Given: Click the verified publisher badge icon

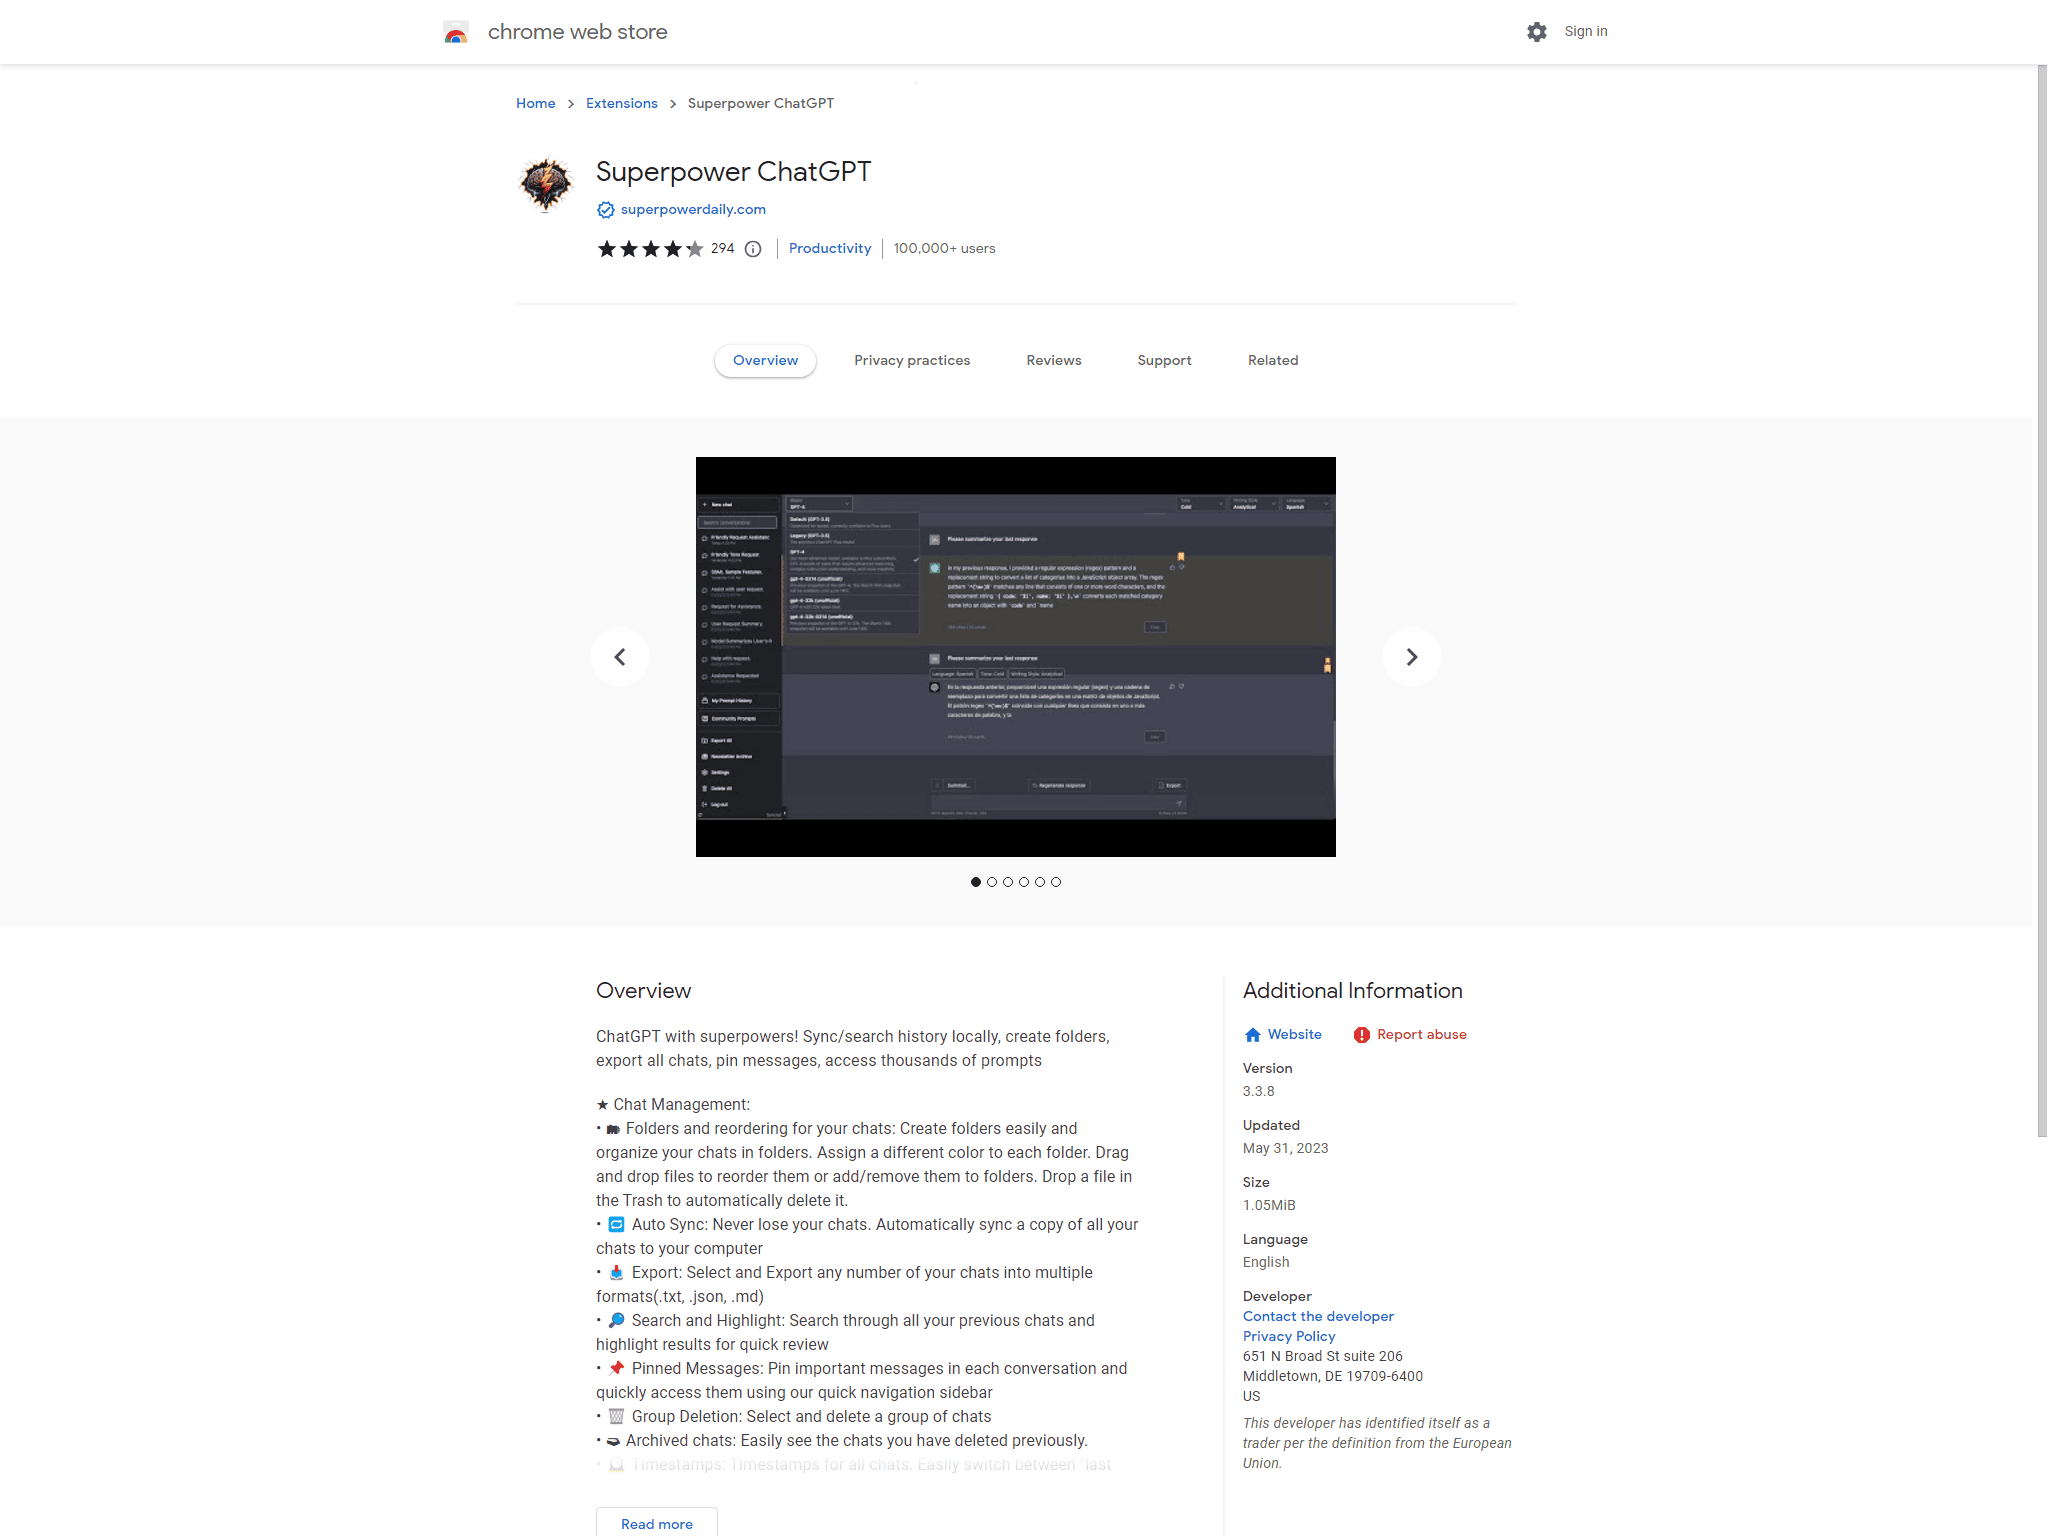Looking at the screenshot, I should click(x=605, y=210).
